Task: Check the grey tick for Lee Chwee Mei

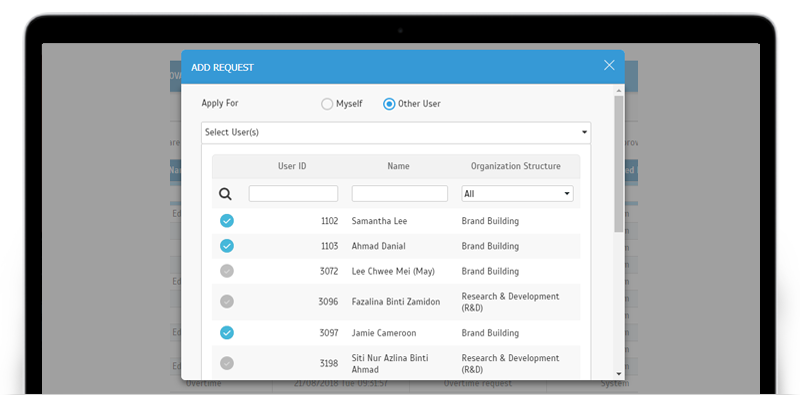Action: (227, 271)
